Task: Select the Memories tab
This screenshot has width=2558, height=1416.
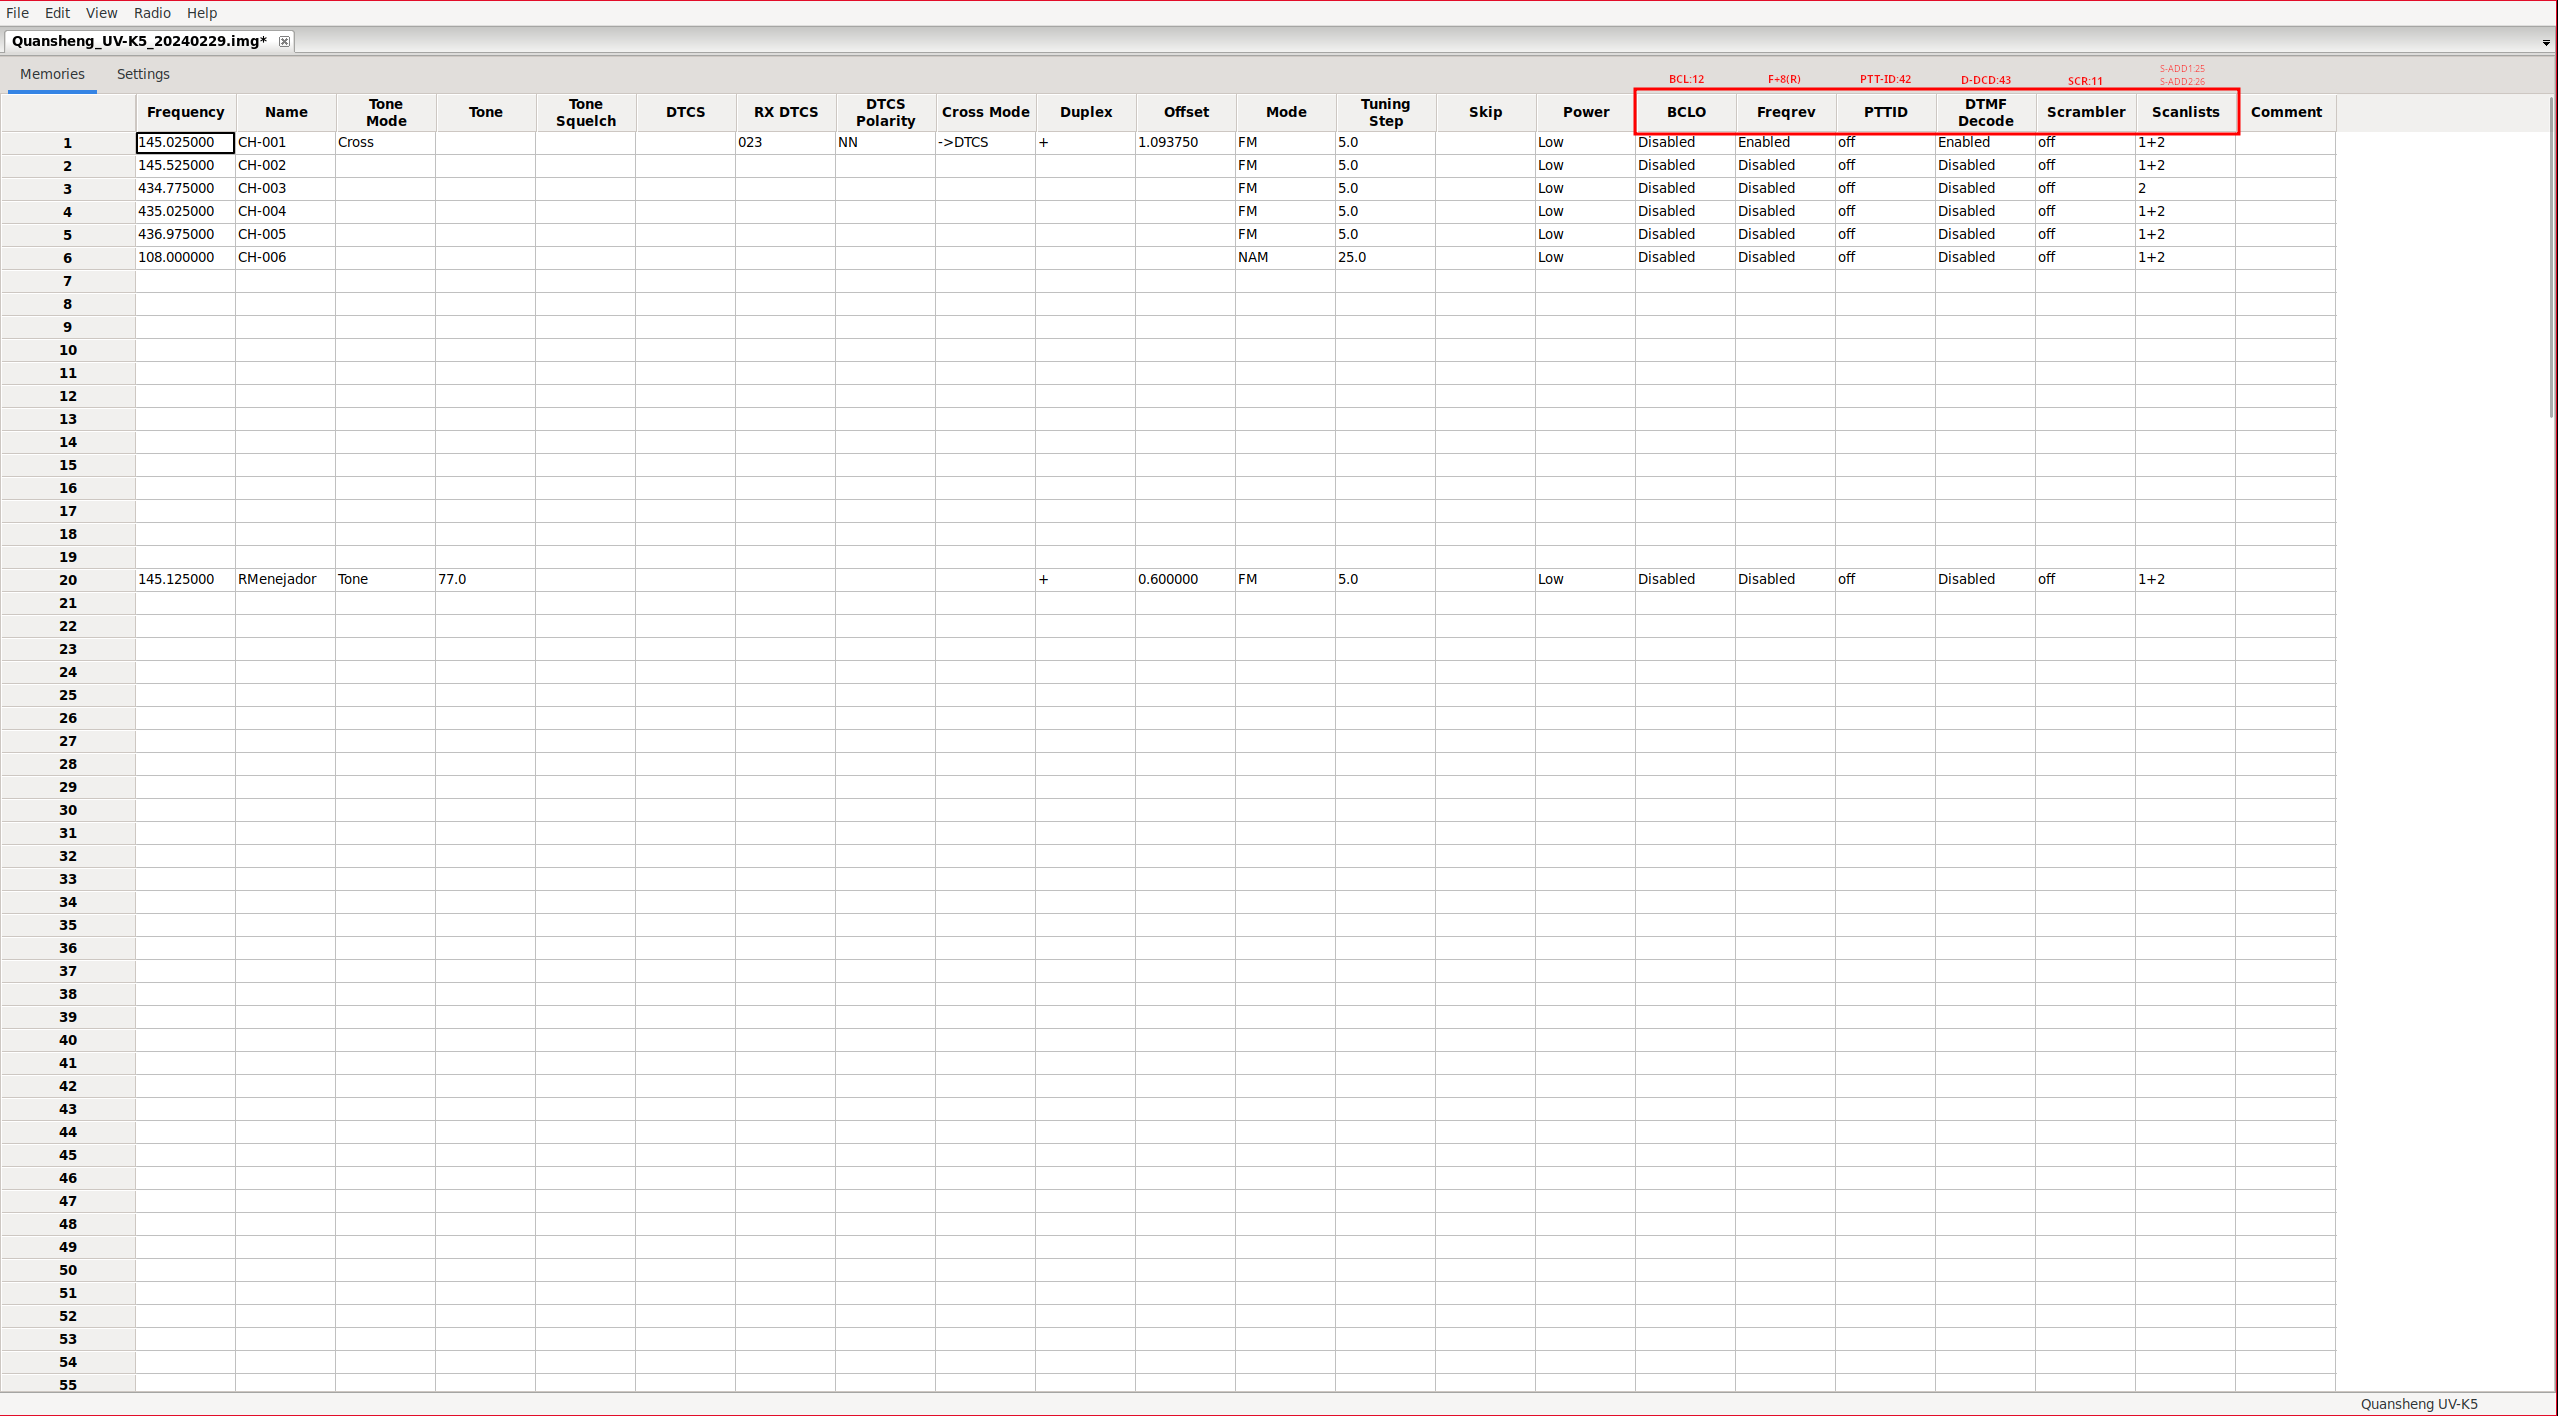Action: (x=52, y=74)
